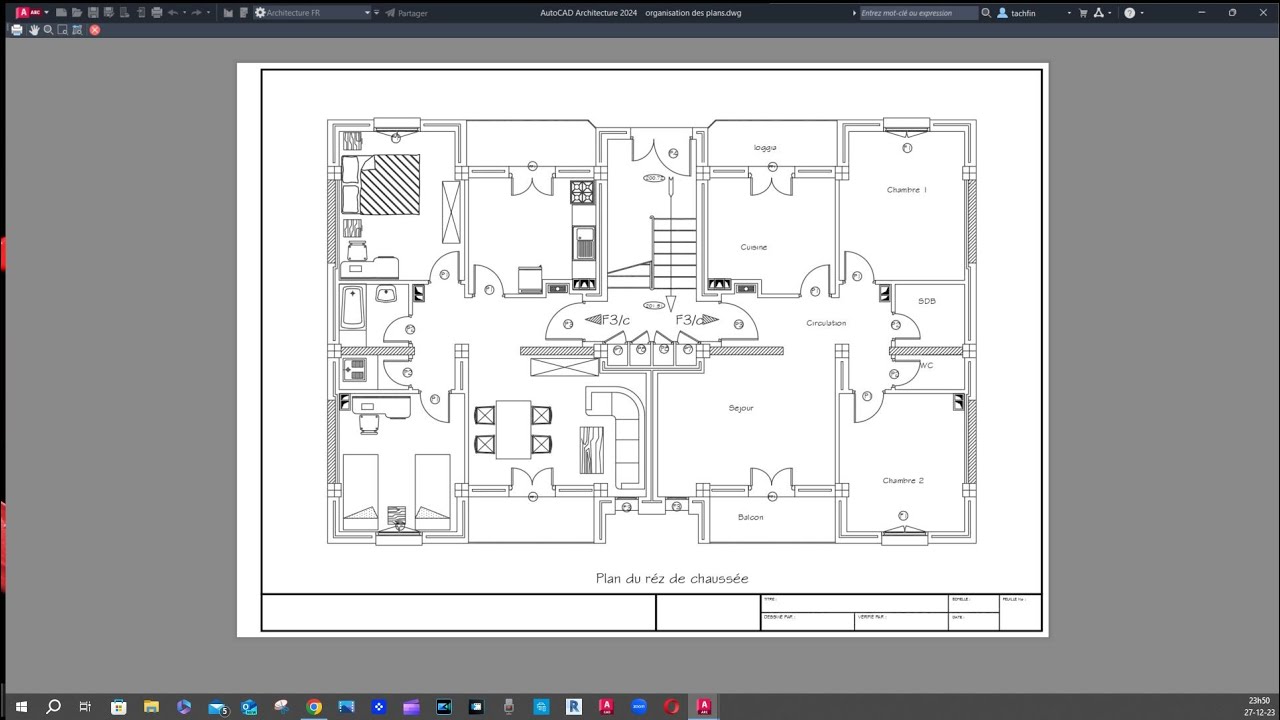Click the 'SDB' room label
1280x720 pixels.
pos(927,301)
